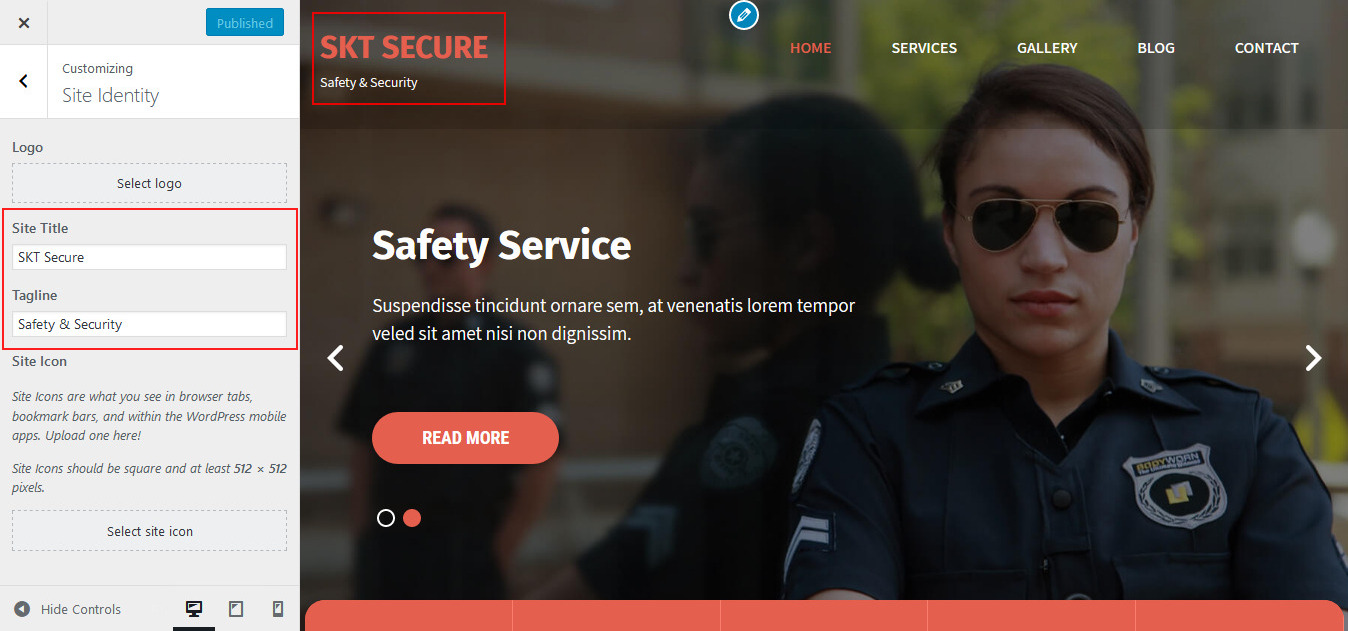Switch to desktop preview device icon

click(194, 609)
